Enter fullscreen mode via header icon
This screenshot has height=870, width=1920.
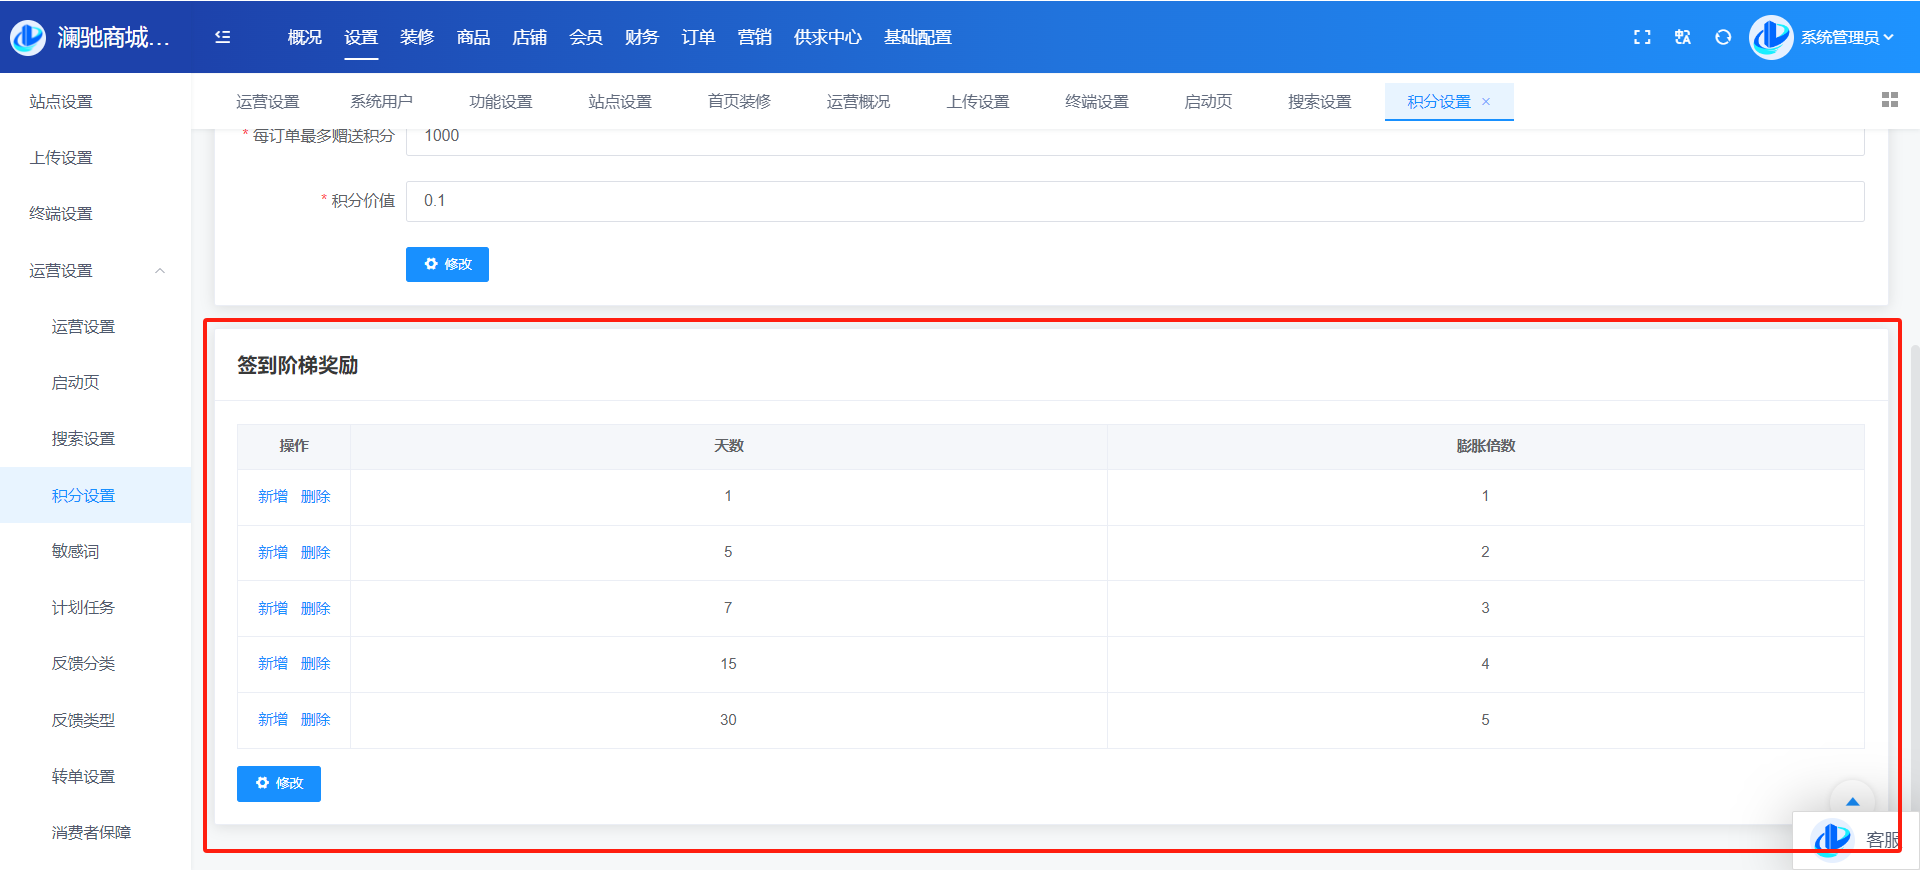[x=1642, y=37]
